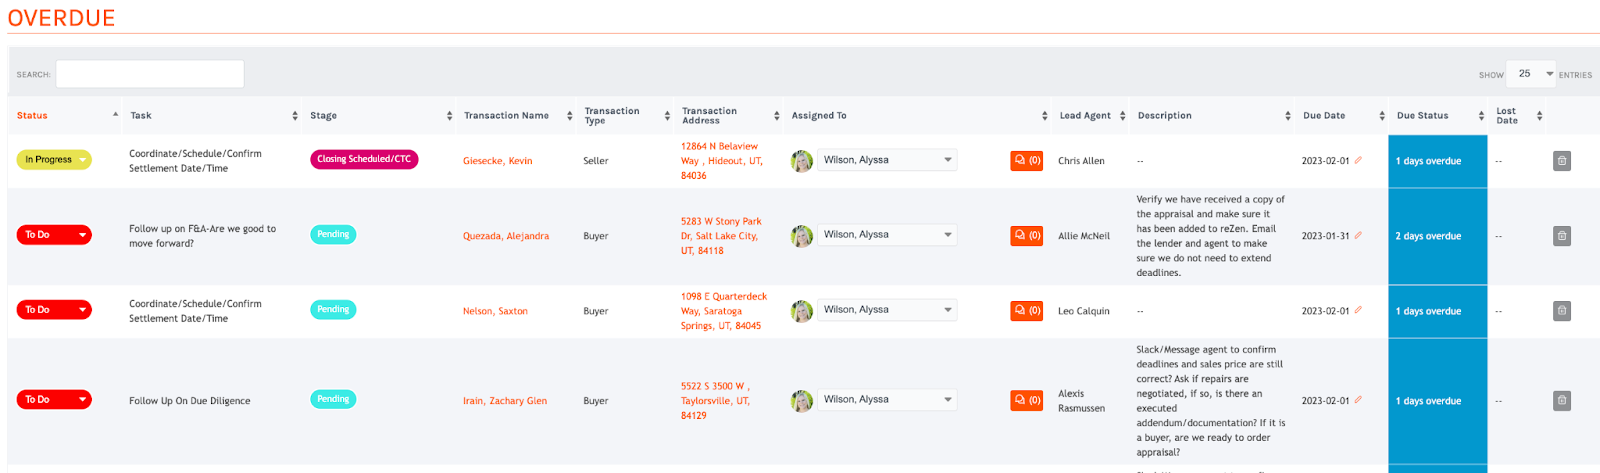Sort by Task column header
1600x473 pixels.
point(213,116)
